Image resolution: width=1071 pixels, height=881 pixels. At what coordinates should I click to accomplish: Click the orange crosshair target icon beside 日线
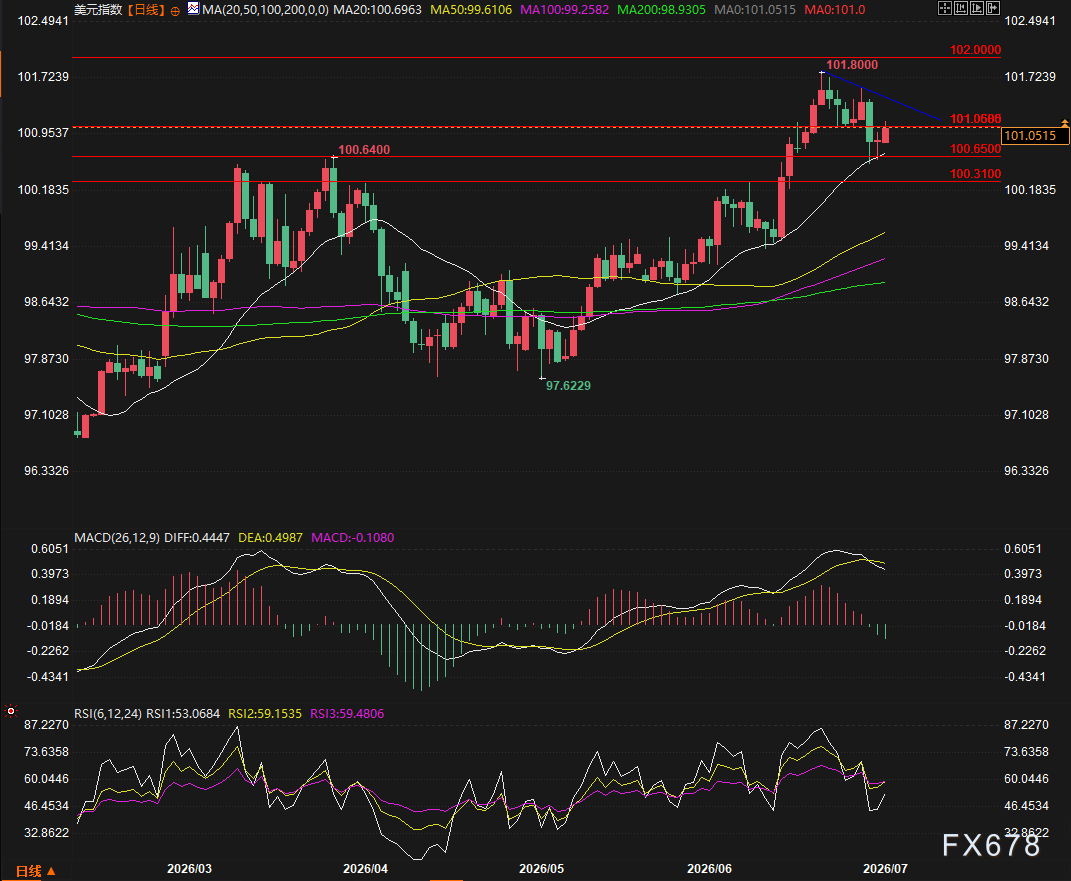pyautogui.click(x=176, y=11)
